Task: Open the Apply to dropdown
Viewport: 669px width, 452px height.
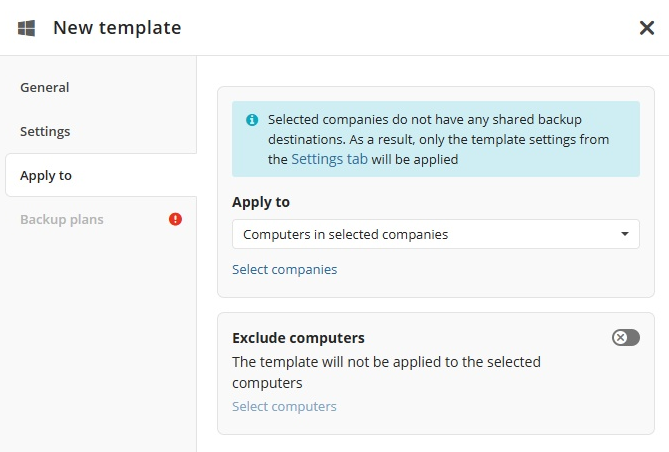Action: click(x=436, y=234)
